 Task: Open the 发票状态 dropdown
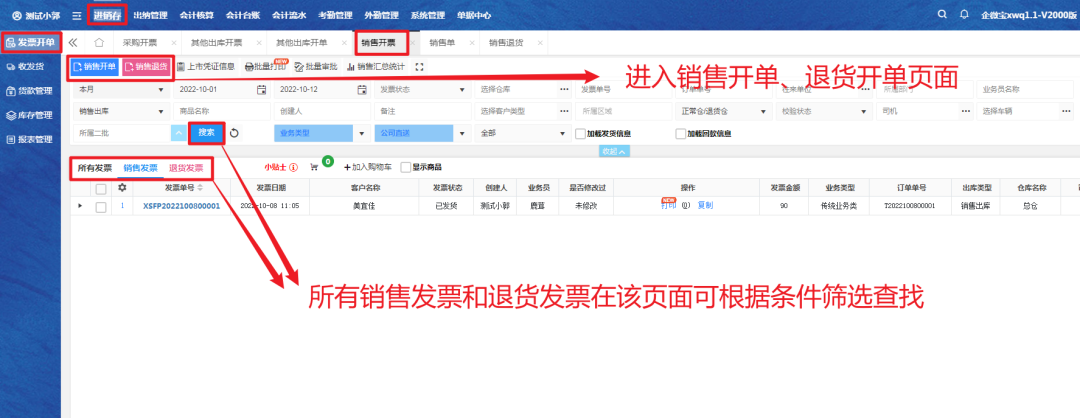point(420,89)
